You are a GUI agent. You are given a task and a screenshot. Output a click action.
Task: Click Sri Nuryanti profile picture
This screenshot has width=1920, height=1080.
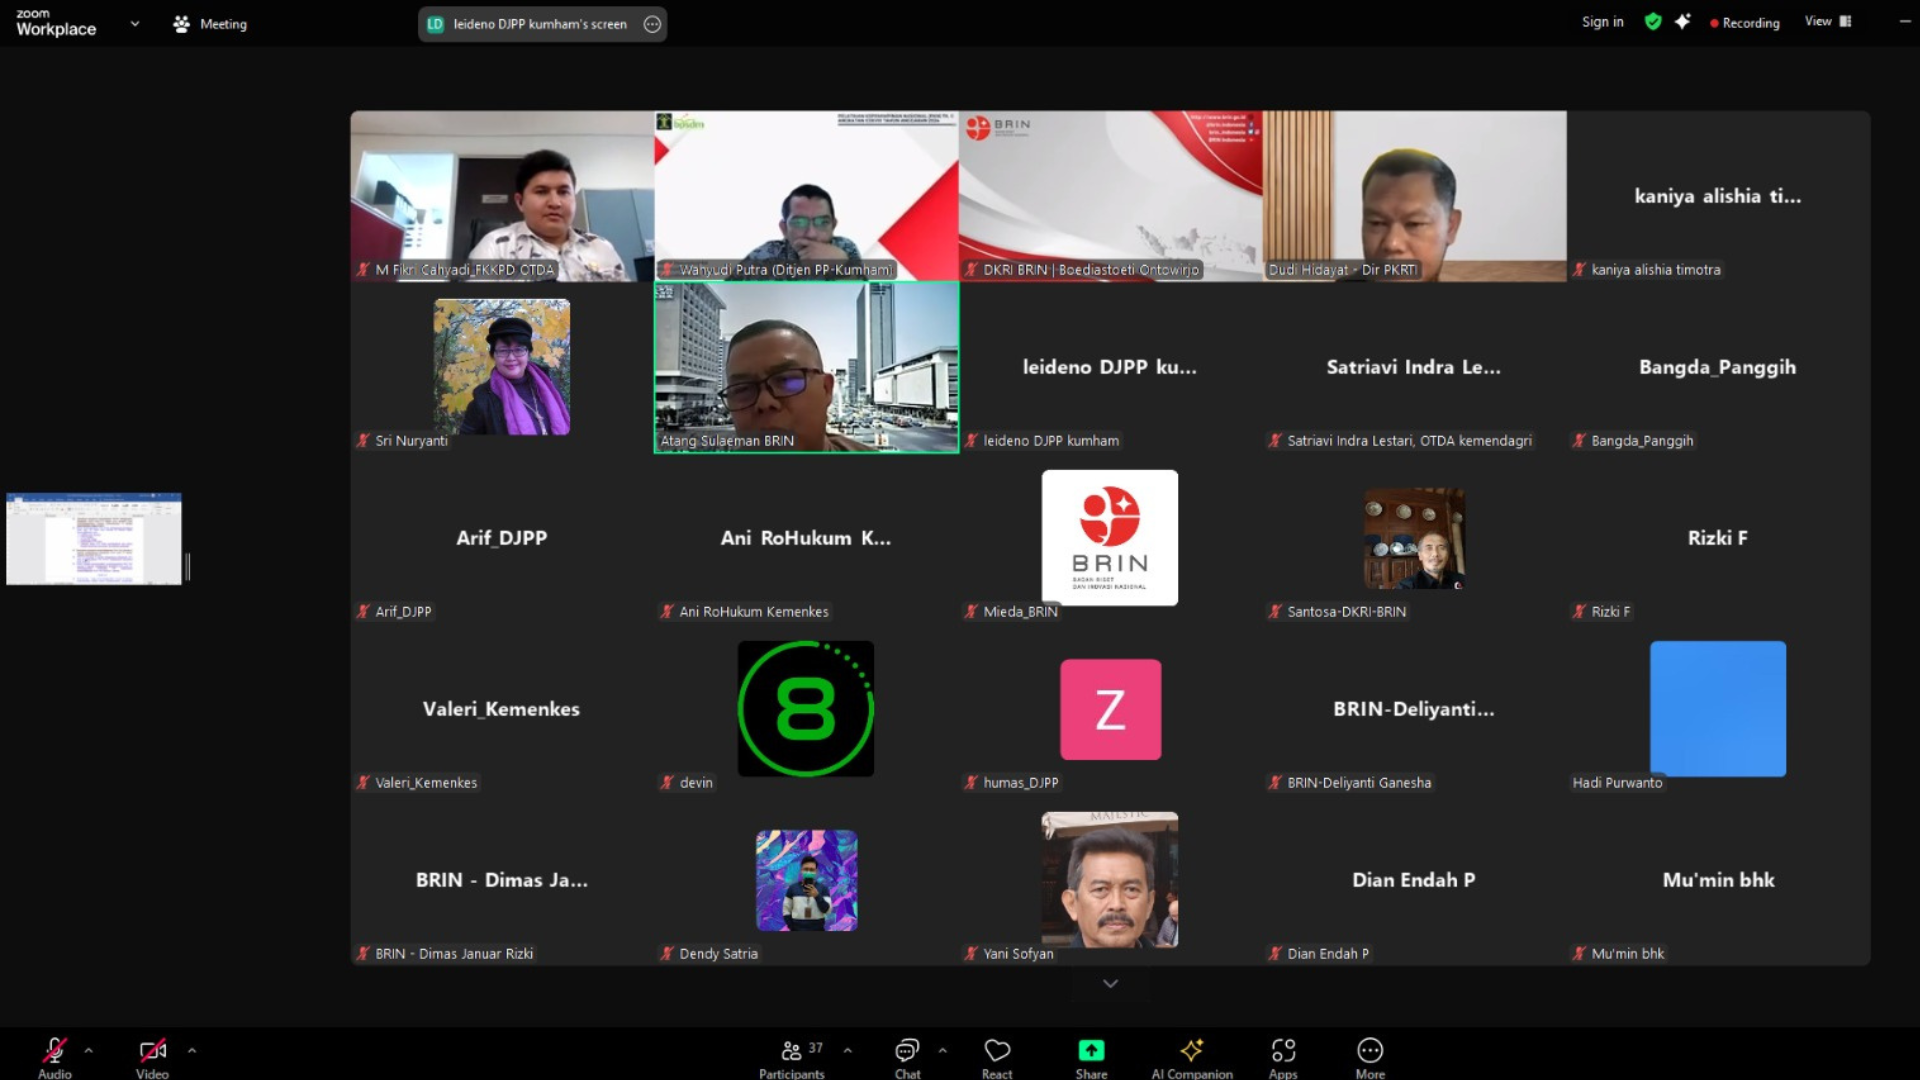click(502, 367)
